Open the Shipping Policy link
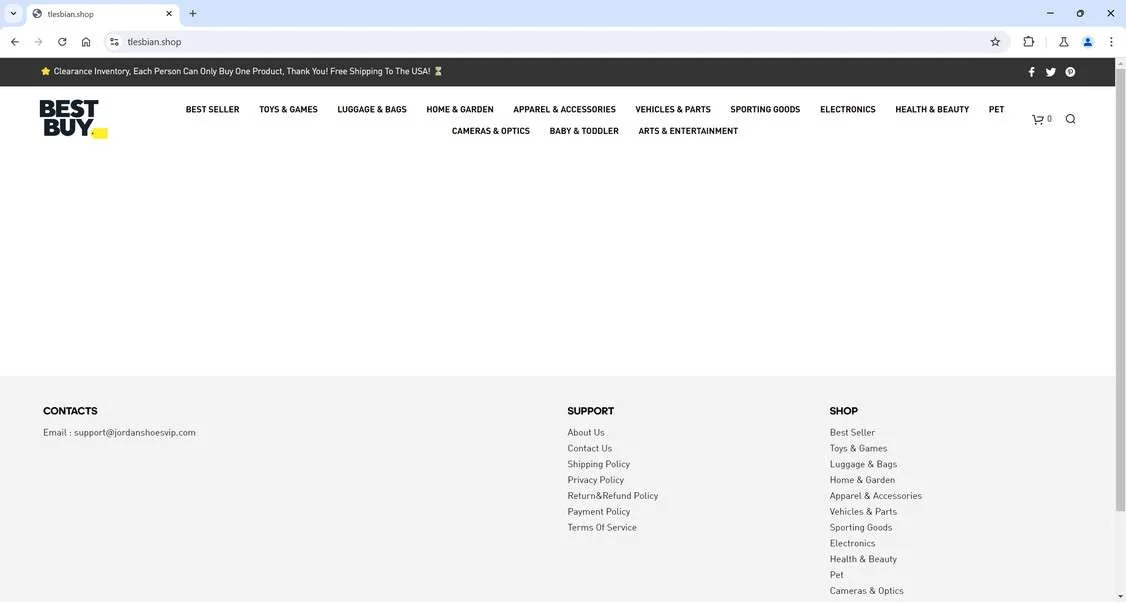This screenshot has height=602, width=1126. [x=598, y=464]
